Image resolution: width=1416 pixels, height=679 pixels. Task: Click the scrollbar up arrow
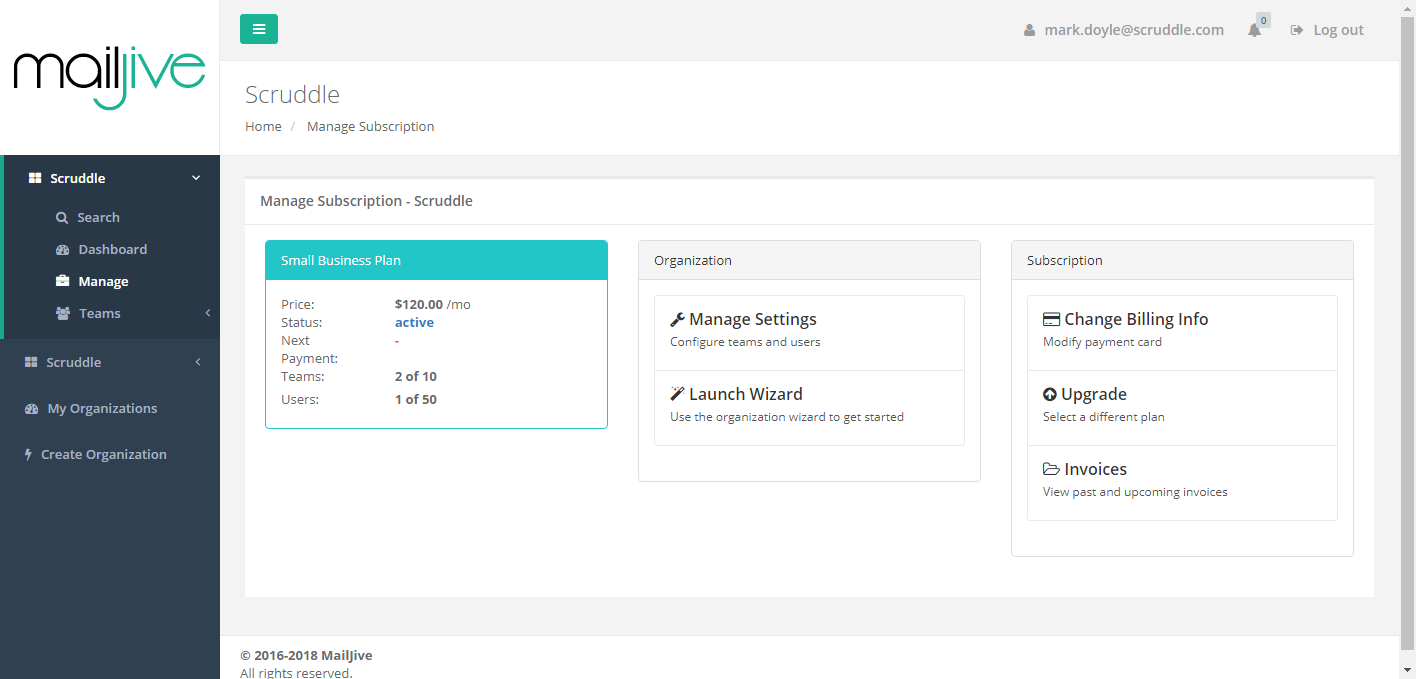(1407, 8)
